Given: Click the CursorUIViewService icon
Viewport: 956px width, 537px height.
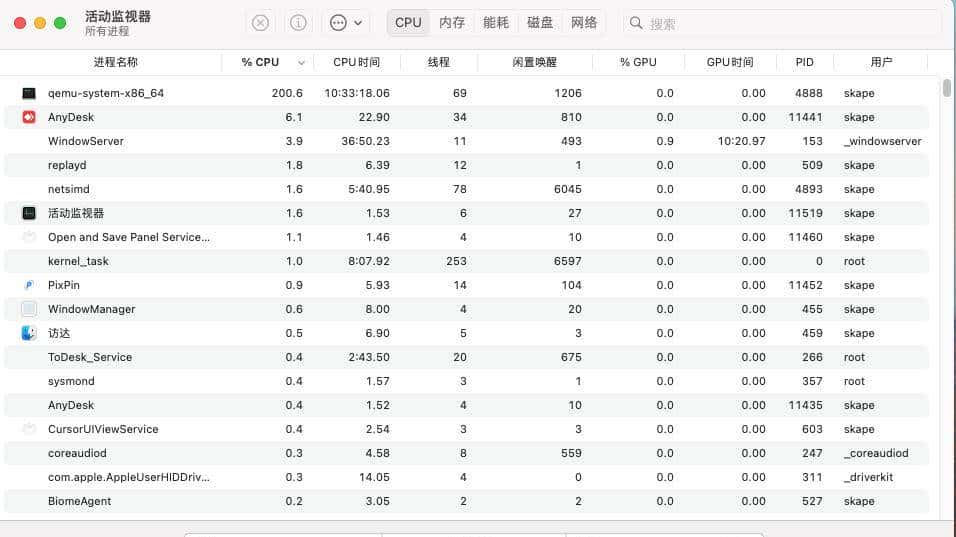Looking at the screenshot, I should [29, 429].
